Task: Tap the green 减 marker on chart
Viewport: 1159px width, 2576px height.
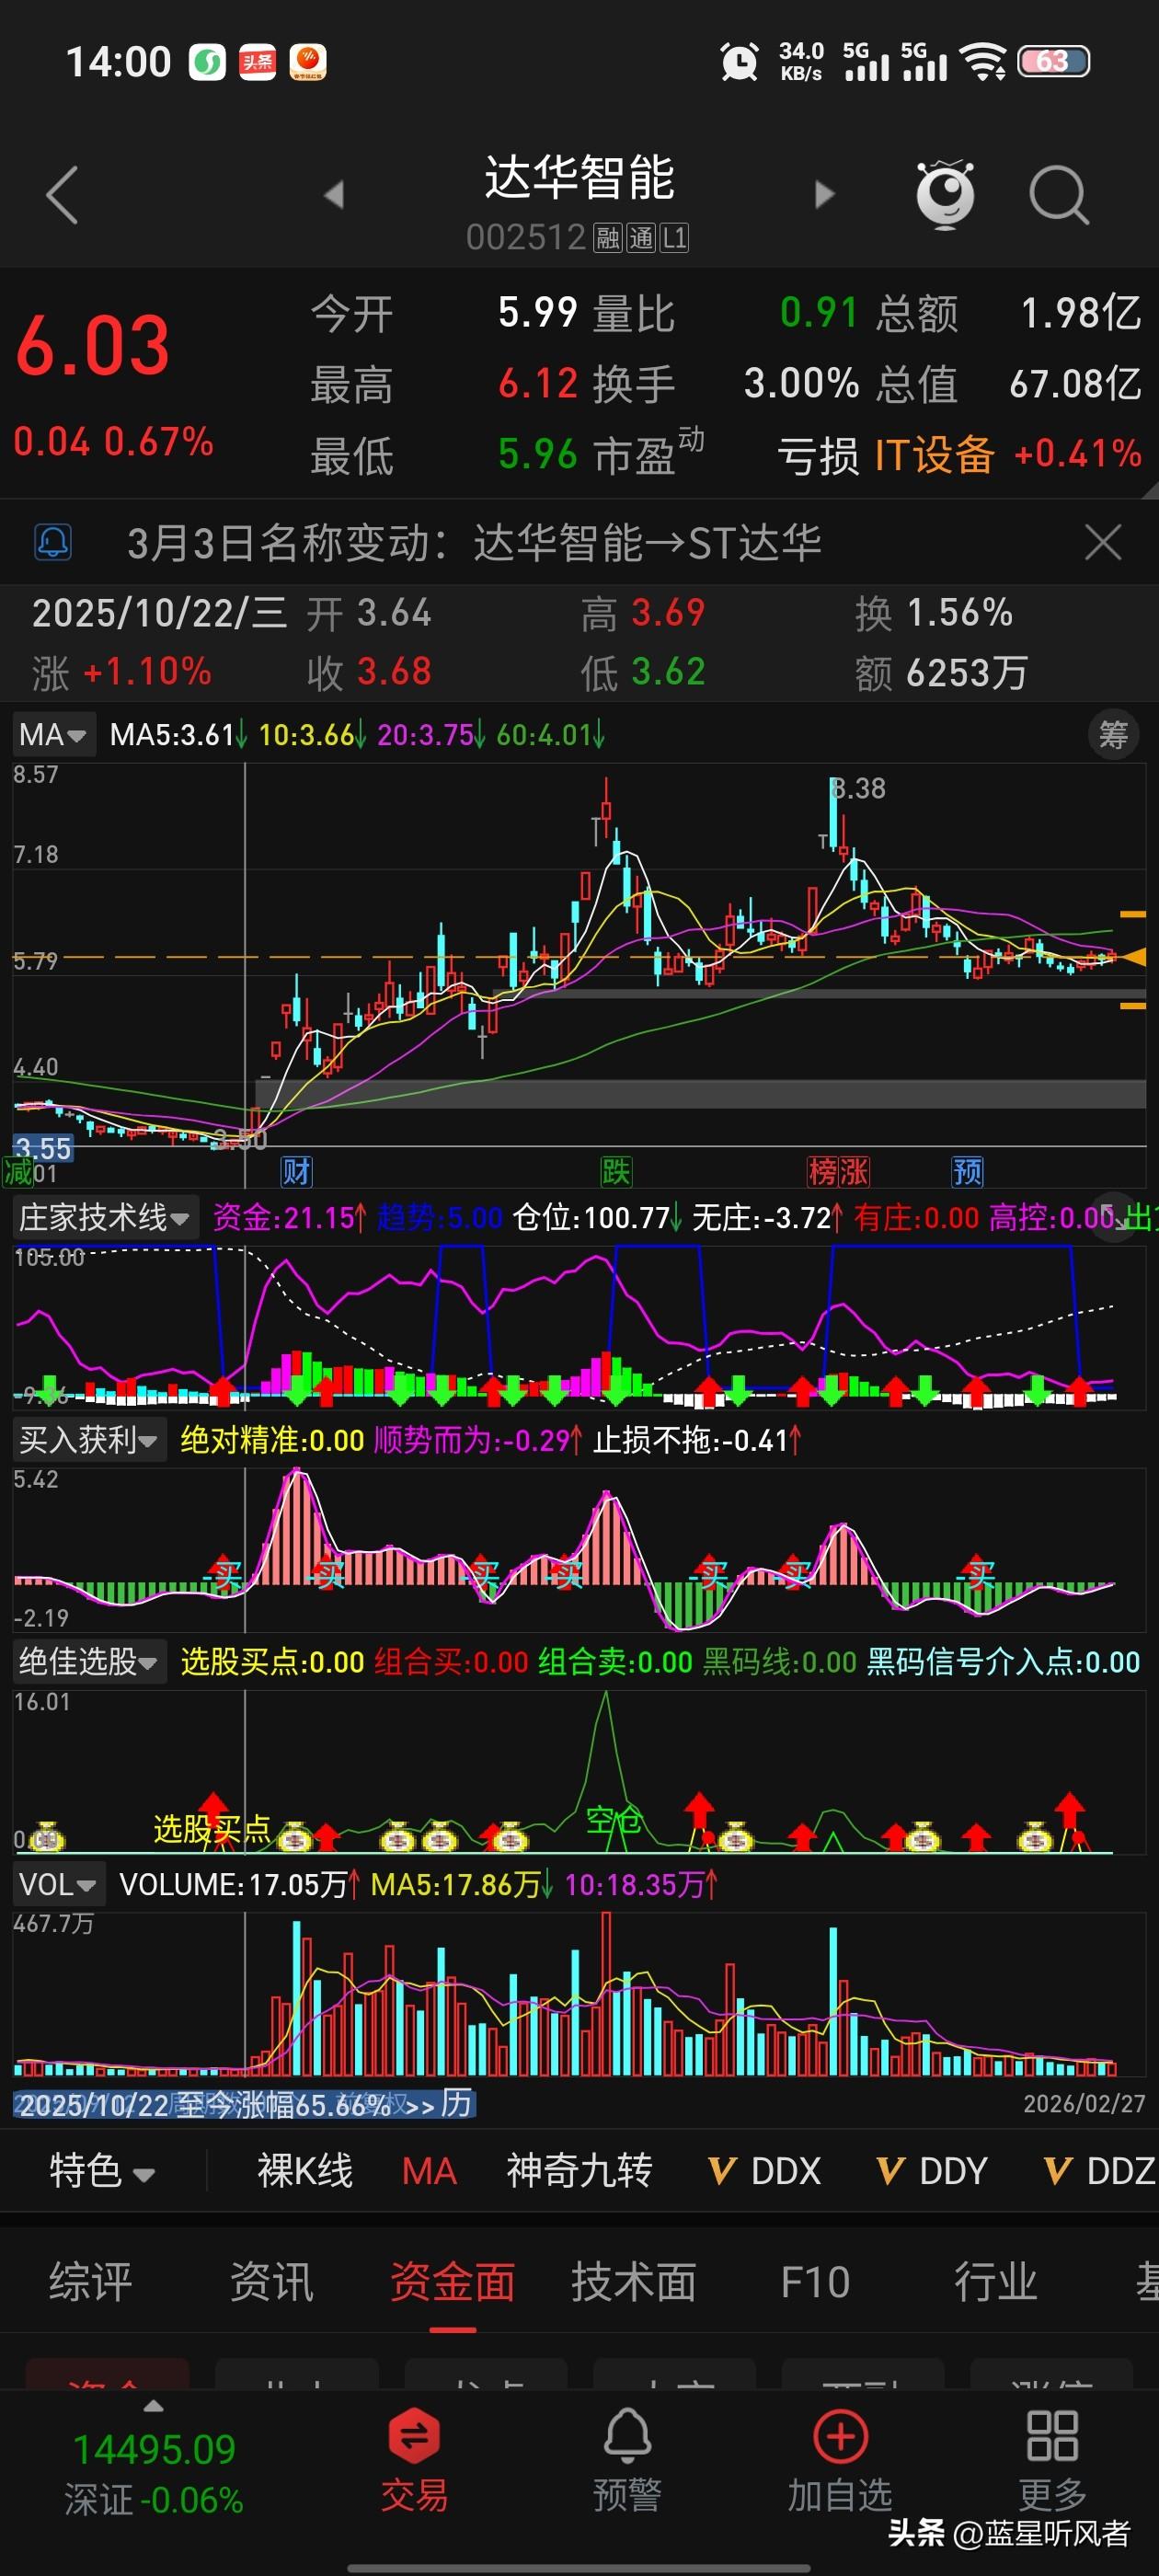Action: pyautogui.click(x=18, y=1171)
